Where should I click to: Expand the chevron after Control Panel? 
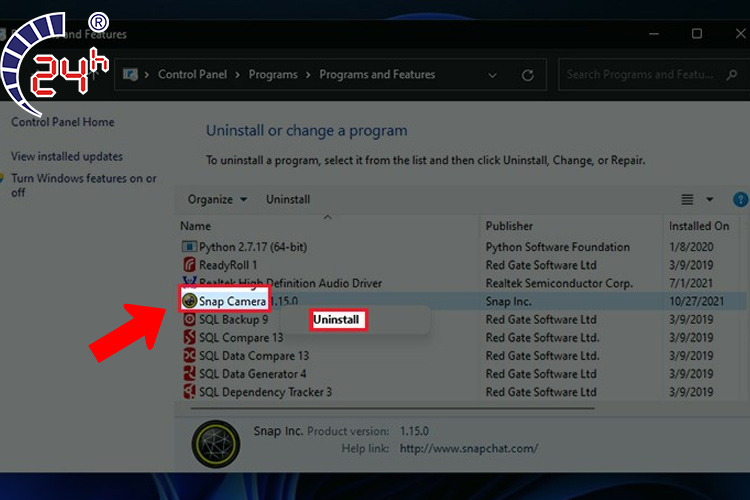pos(237,75)
